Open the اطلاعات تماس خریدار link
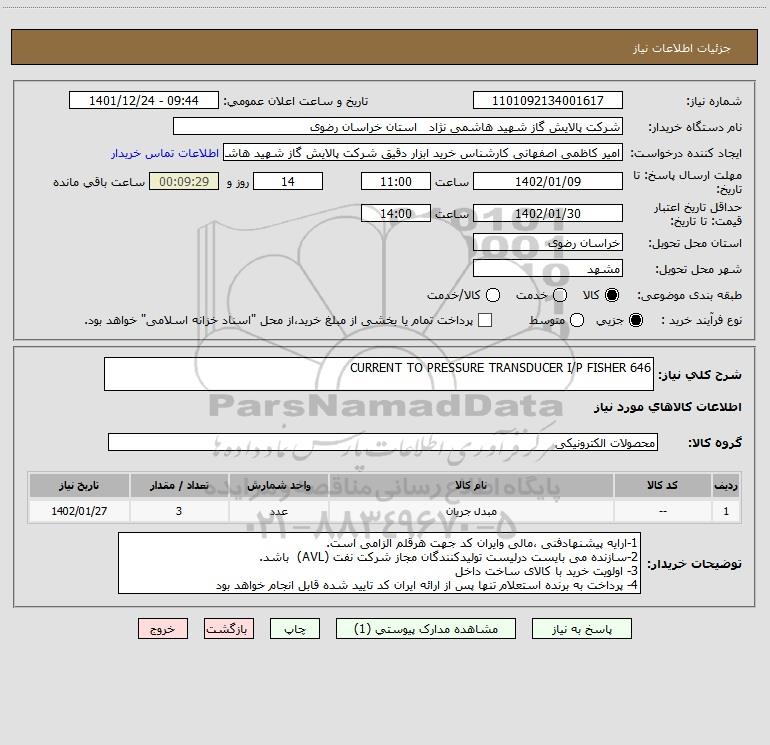The width and height of the screenshot is (770, 745). 165,153
